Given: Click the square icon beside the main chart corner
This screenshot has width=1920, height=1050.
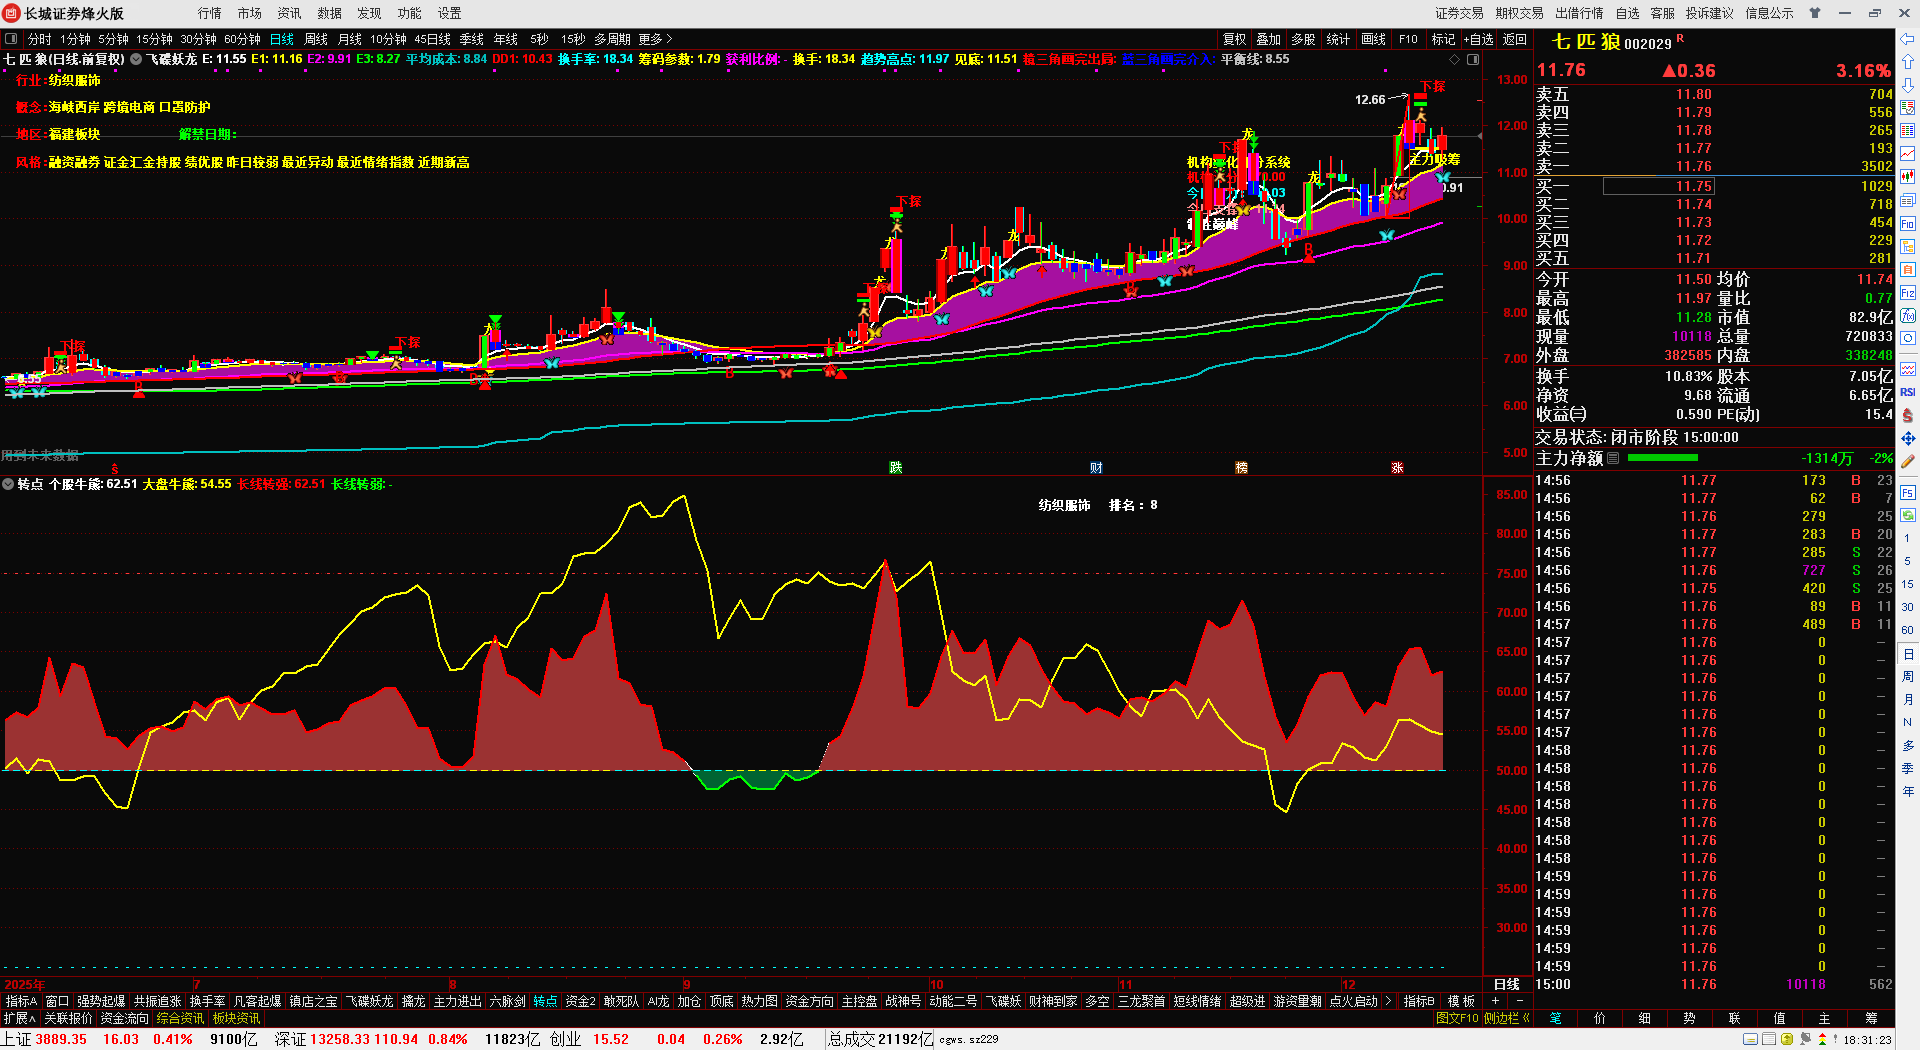Looking at the screenshot, I should click(x=1473, y=60).
